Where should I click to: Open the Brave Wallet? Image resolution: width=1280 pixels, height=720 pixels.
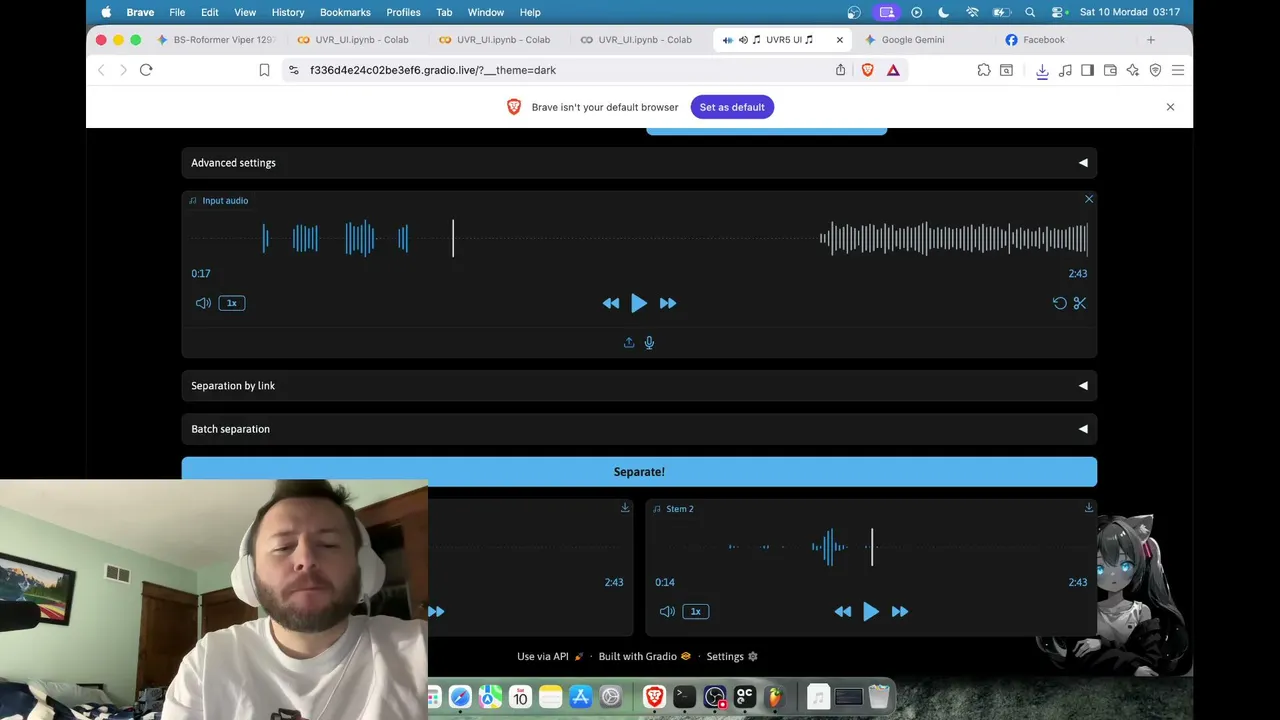pos(1110,70)
